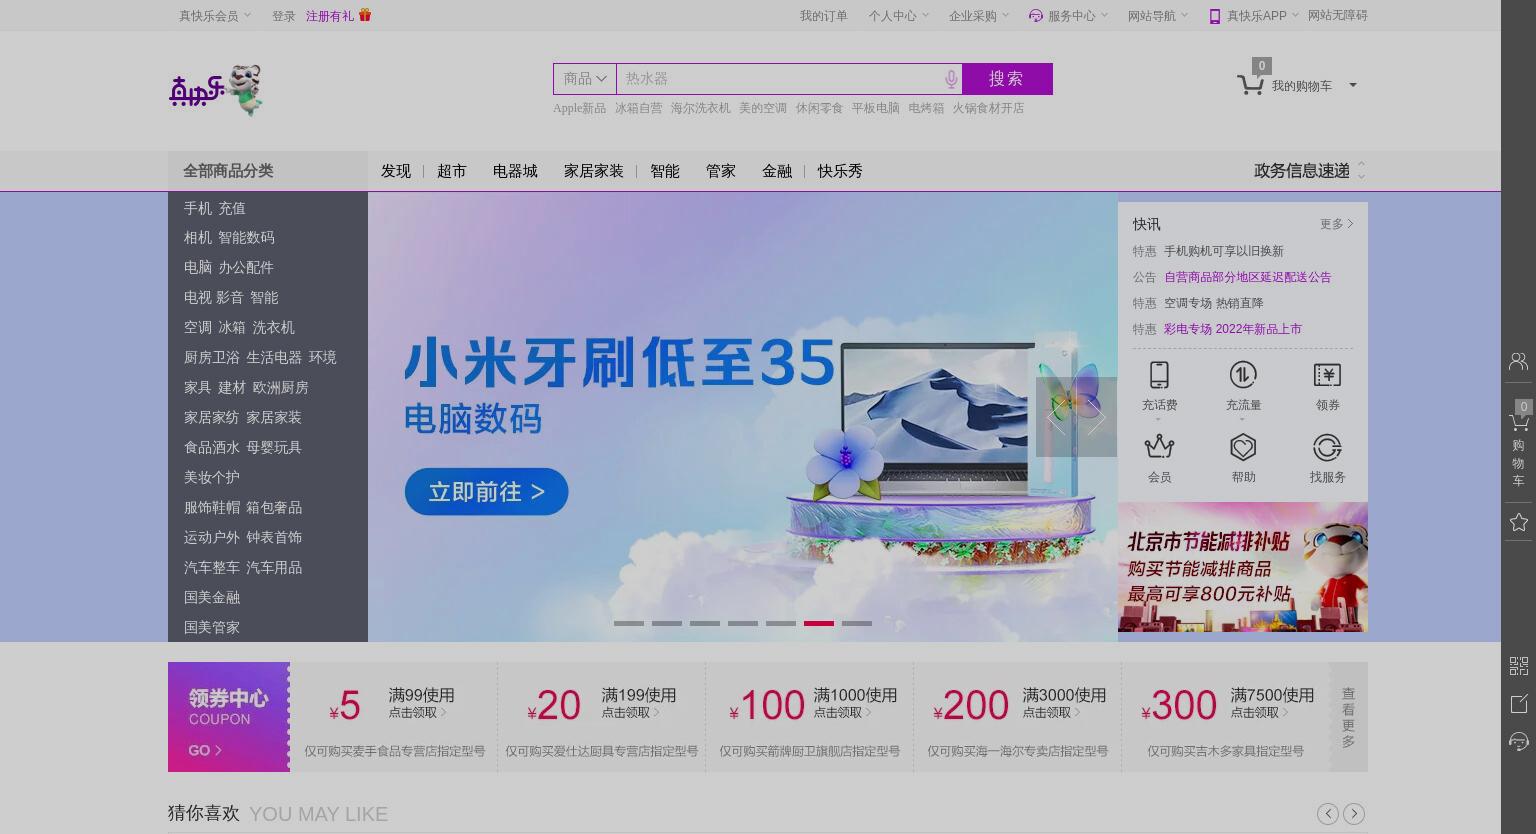This screenshot has height=834, width=1536.
Task: Click the 充流量 data icon
Action: [x=1243, y=375]
